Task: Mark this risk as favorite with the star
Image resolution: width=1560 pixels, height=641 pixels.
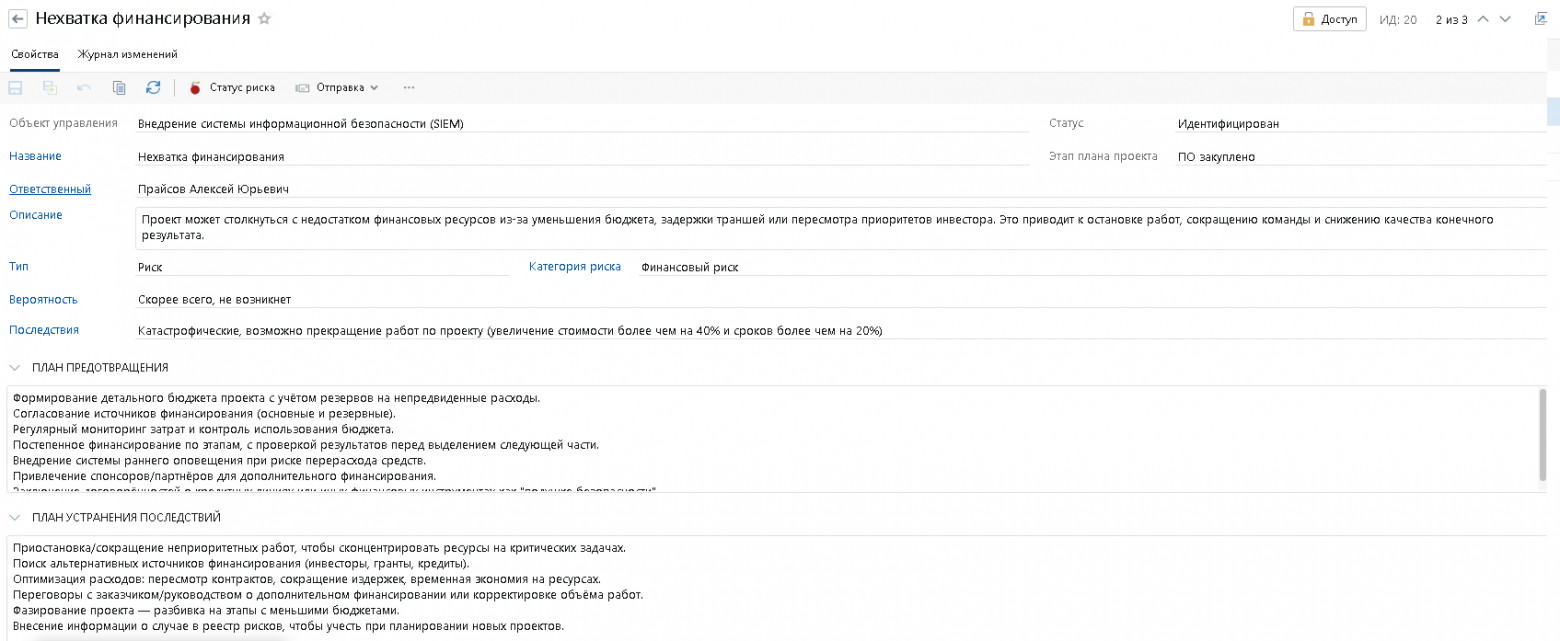Action: [264, 19]
